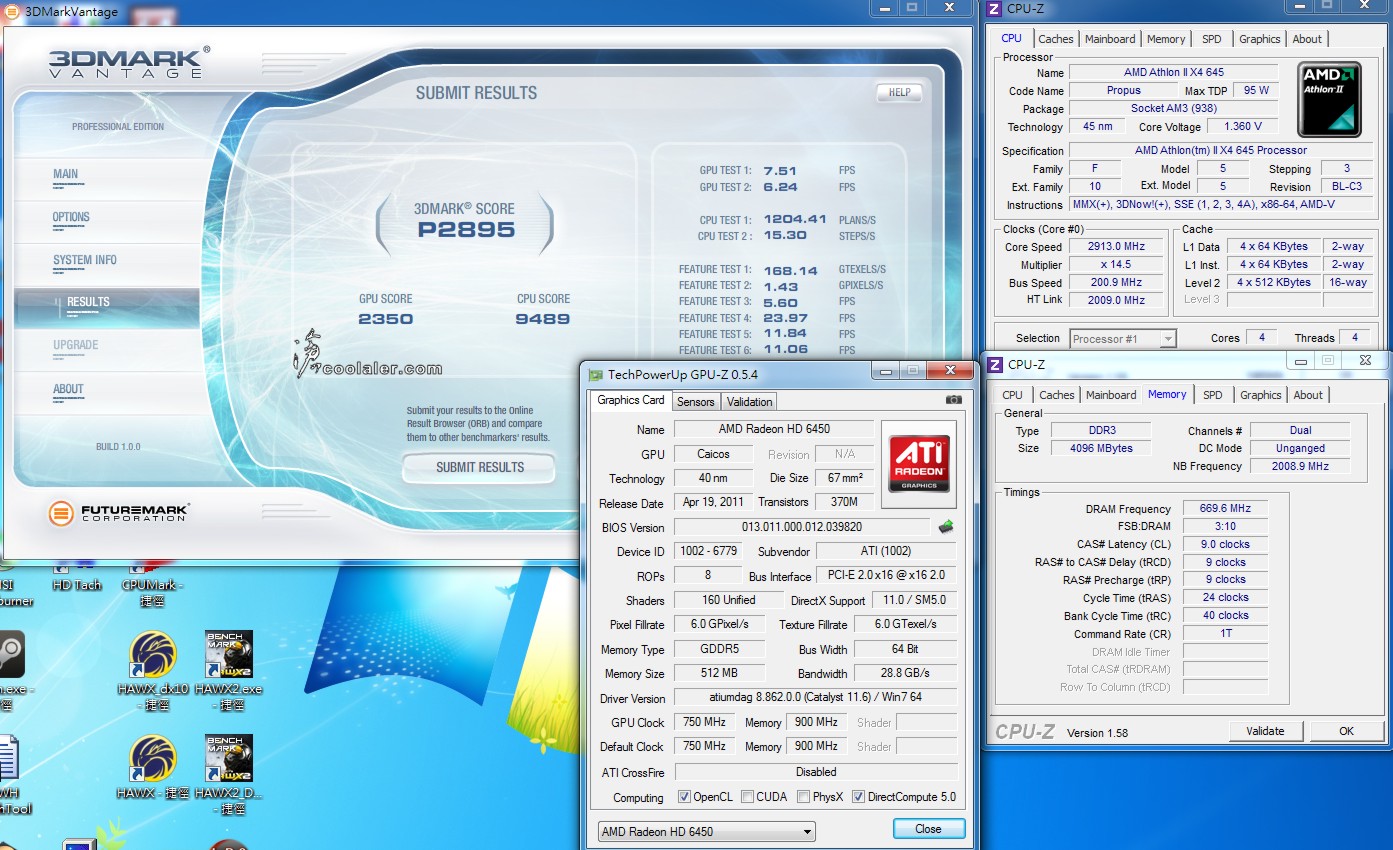Click the GPU-Z Name field value

[x=774, y=429]
